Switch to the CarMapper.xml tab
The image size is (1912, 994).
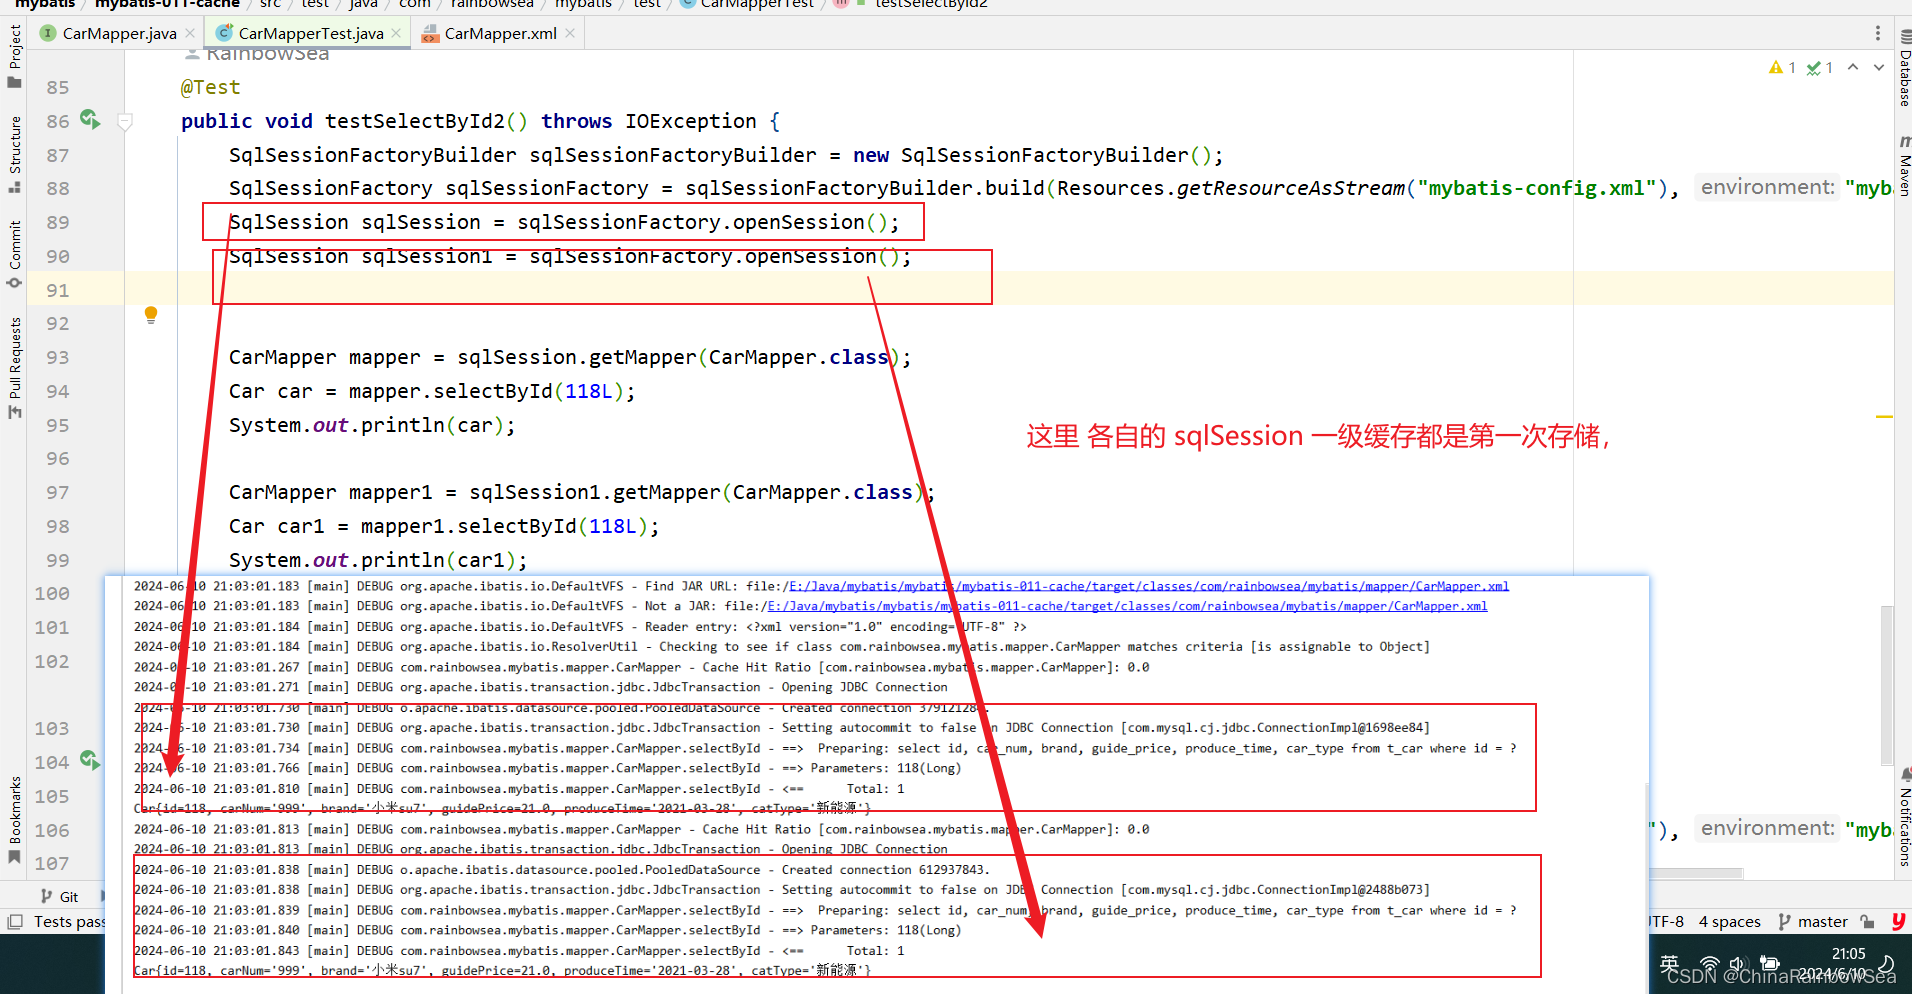click(x=499, y=34)
